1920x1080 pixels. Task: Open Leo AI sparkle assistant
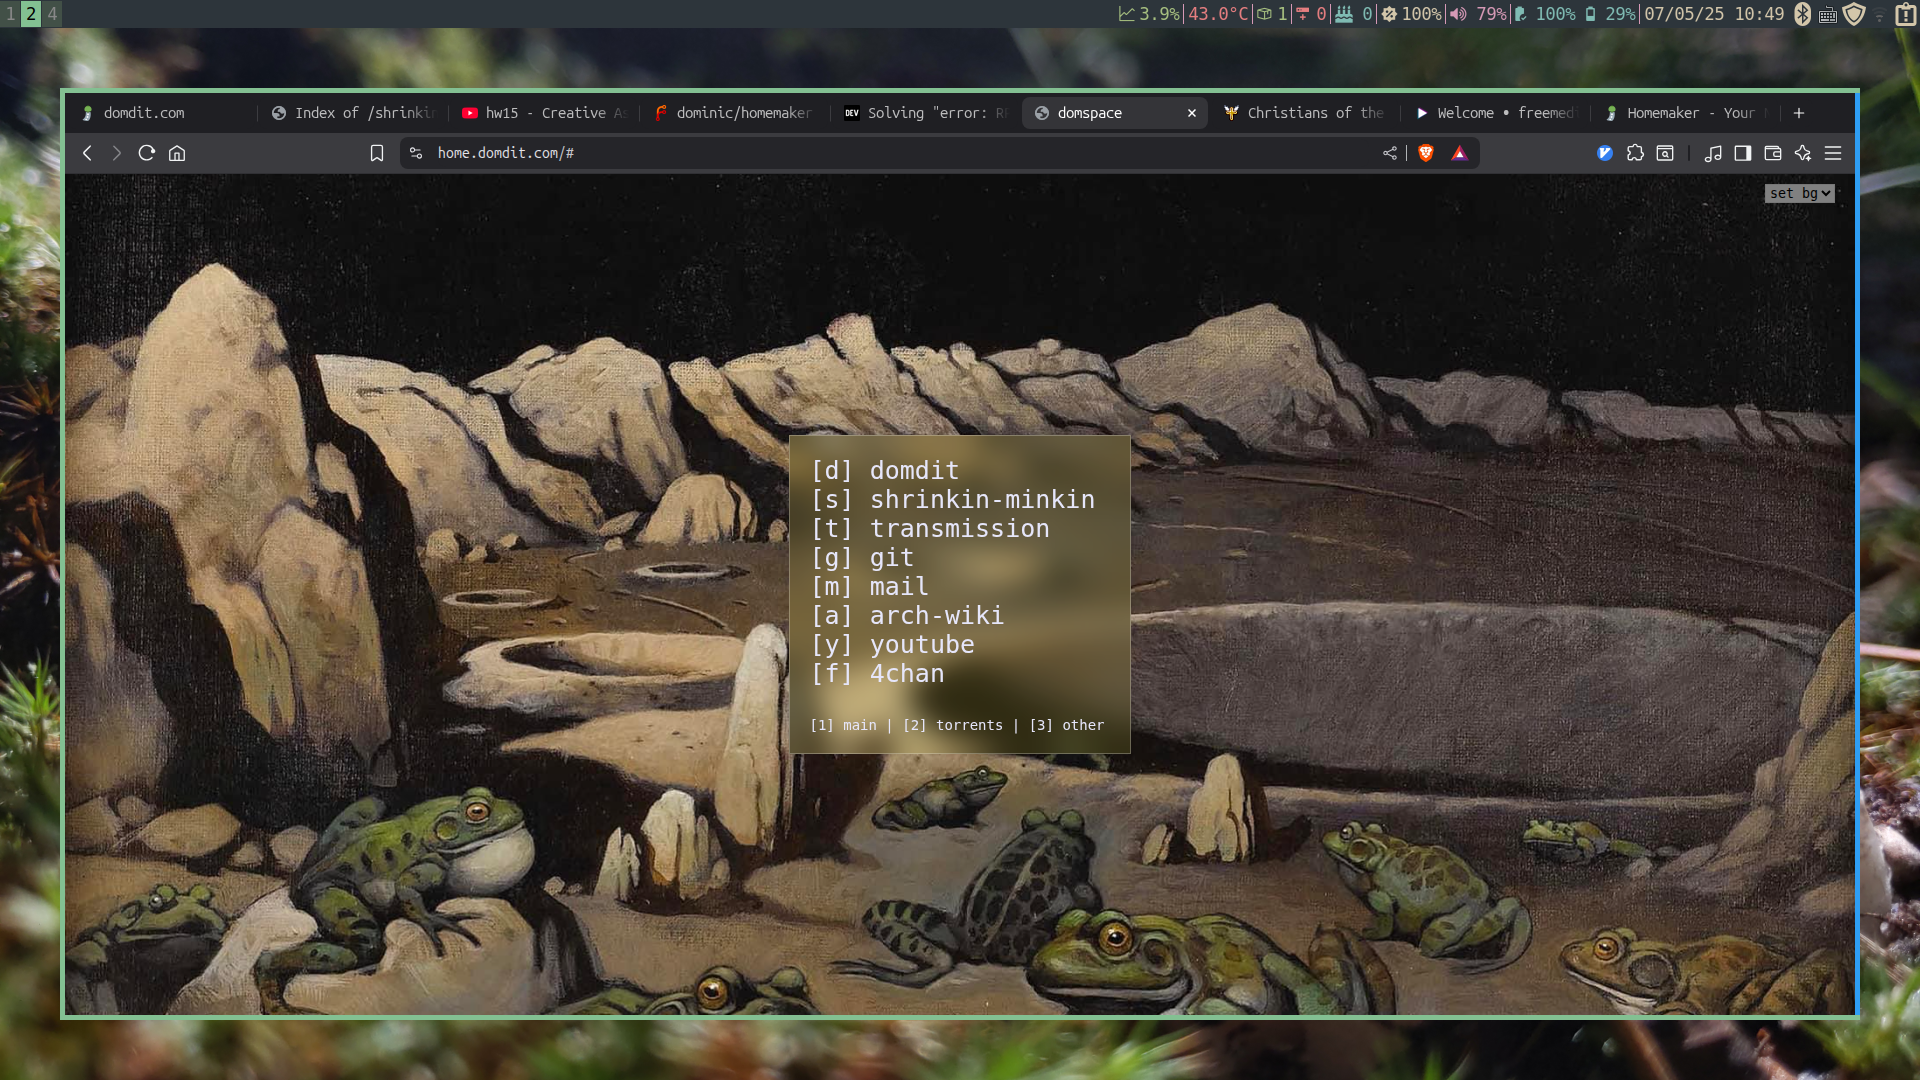coord(1803,153)
